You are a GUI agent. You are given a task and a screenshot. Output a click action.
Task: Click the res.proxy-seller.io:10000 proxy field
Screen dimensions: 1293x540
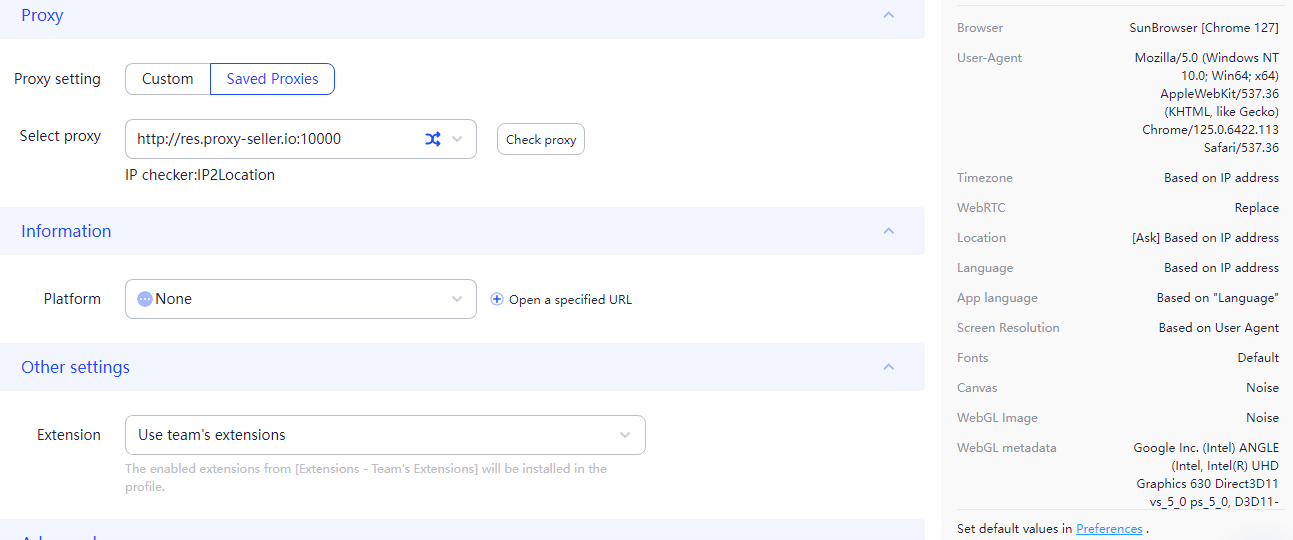tap(270, 139)
